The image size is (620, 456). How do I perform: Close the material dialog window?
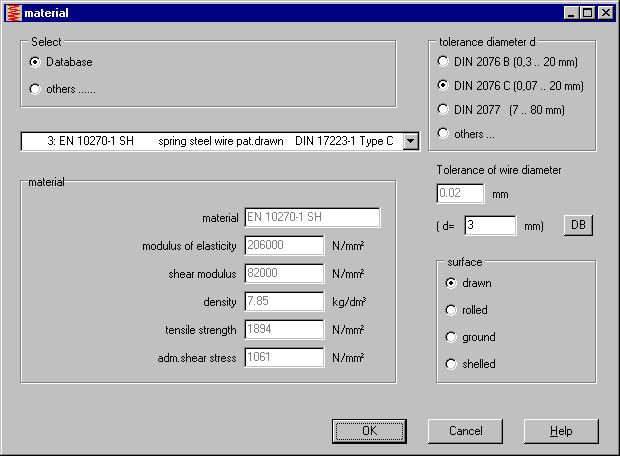(x=606, y=13)
